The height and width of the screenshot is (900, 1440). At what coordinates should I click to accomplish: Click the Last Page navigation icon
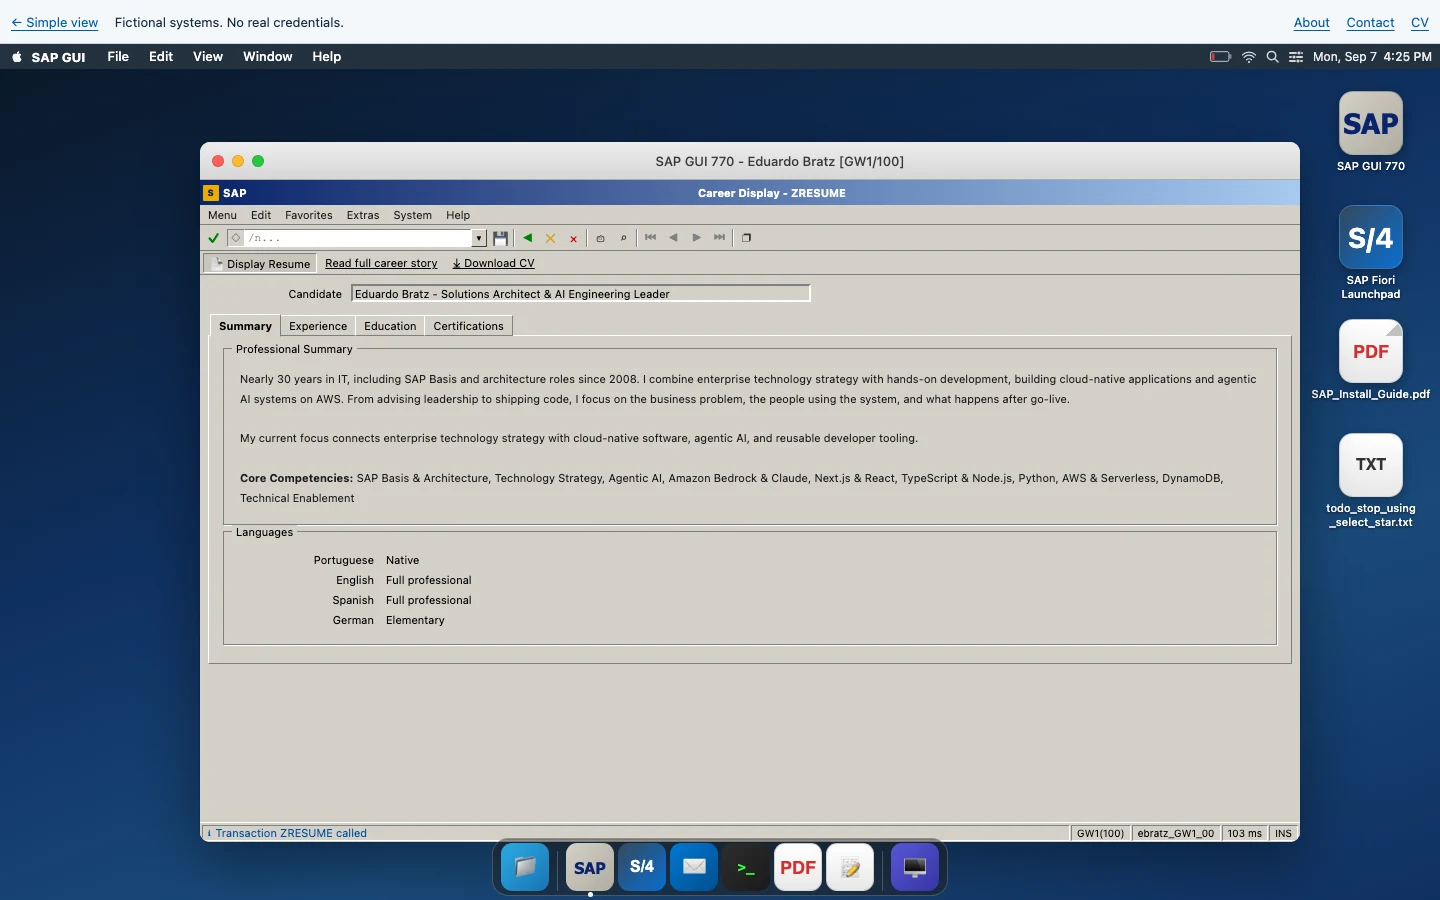[719, 238]
